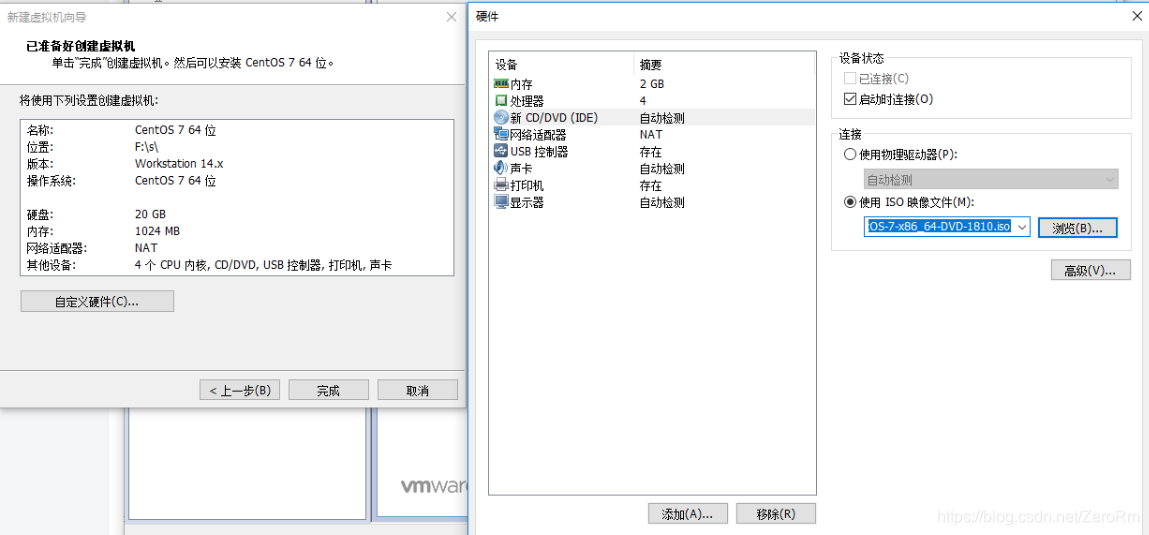Screen dimensions: 1149x535
Task: Click the processor summary value 4
Action: (643, 100)
